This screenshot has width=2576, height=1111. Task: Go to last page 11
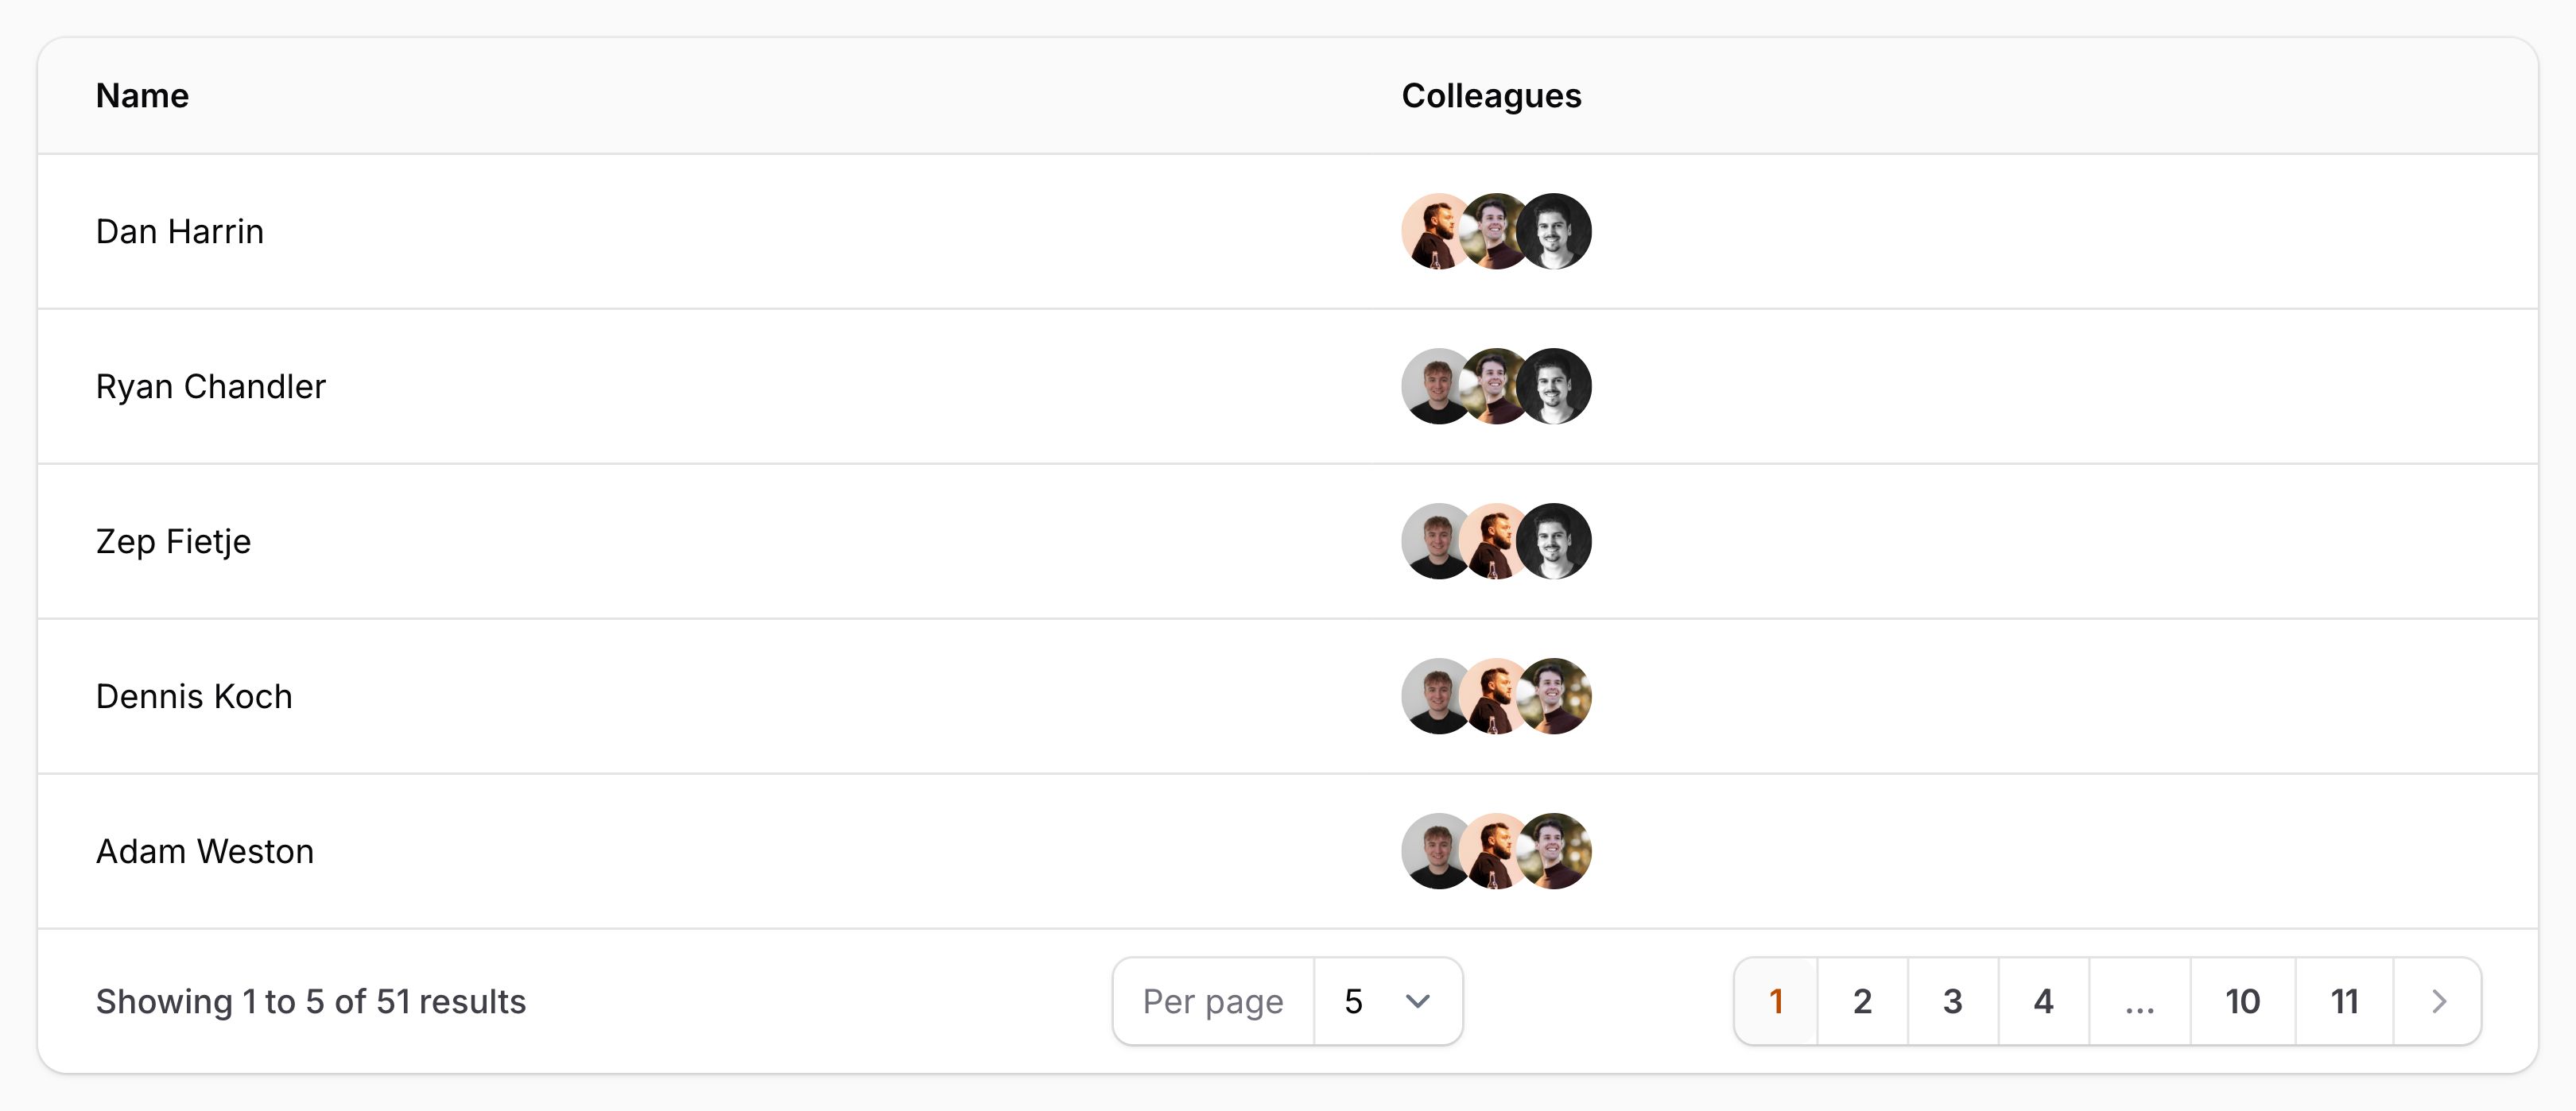(2344, 1001)
